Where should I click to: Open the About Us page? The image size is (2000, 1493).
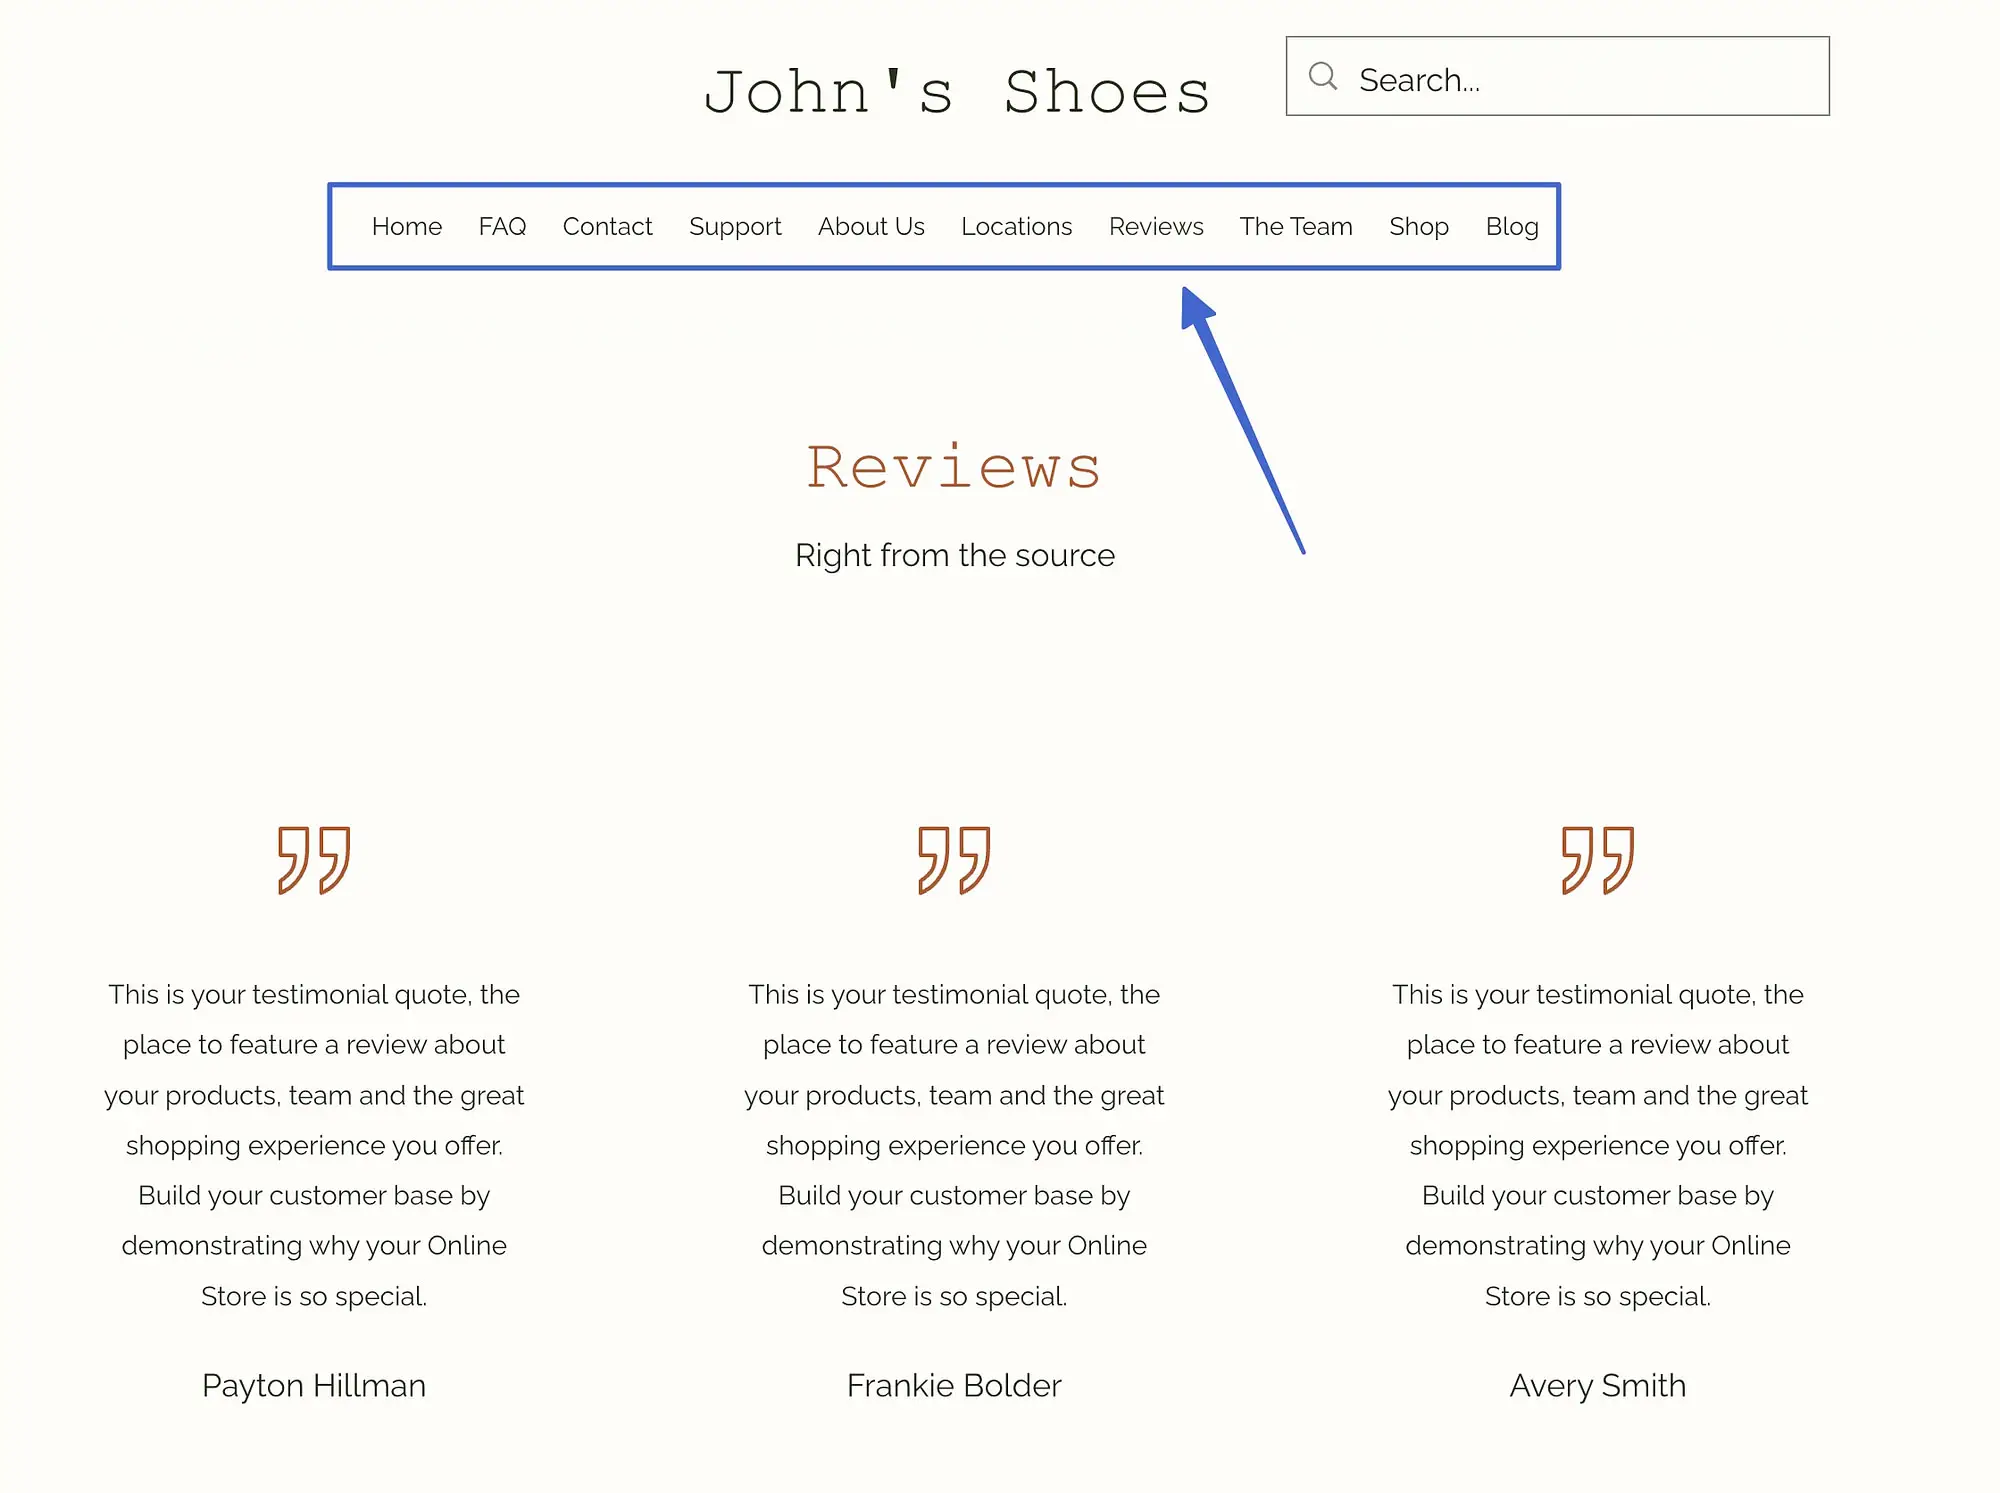tap(869, 226)
